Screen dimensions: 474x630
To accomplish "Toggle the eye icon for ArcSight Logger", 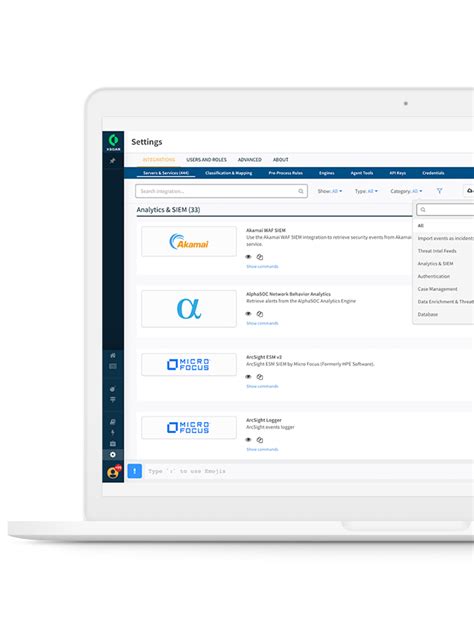I will [249, 440].
